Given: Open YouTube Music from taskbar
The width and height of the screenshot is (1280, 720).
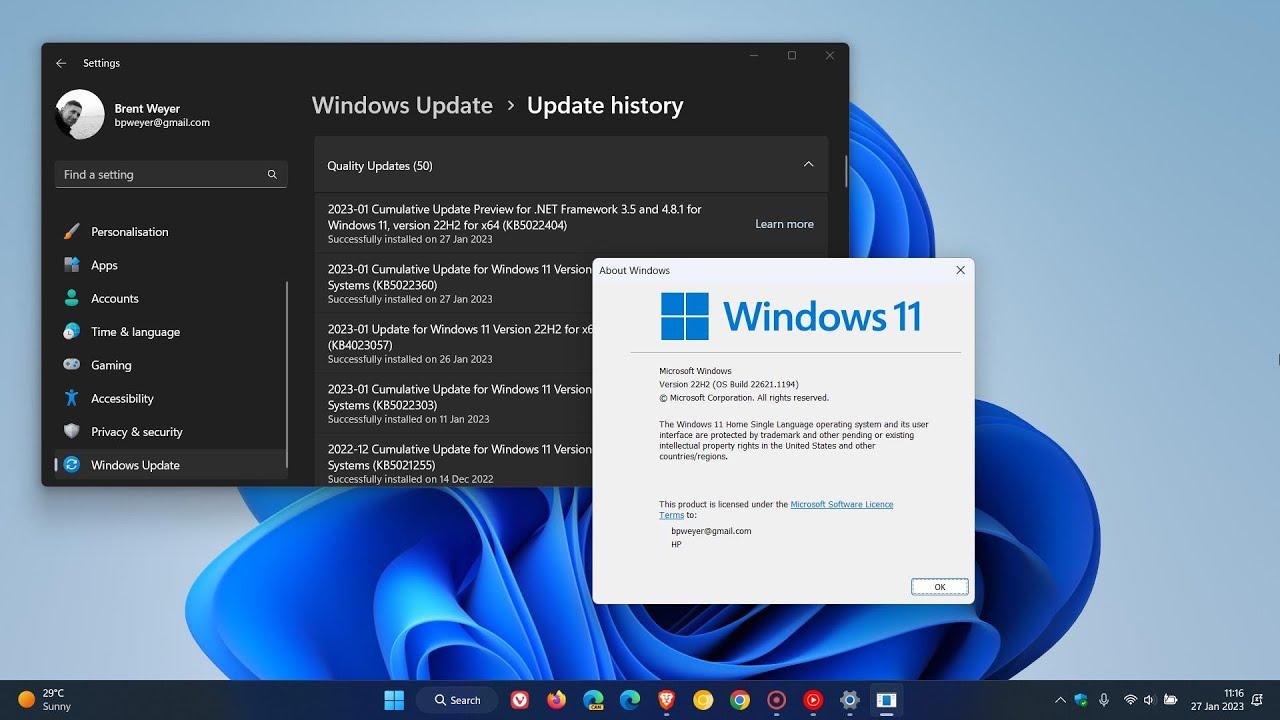Looking at the screenshot, I should (x=813, y=700).
